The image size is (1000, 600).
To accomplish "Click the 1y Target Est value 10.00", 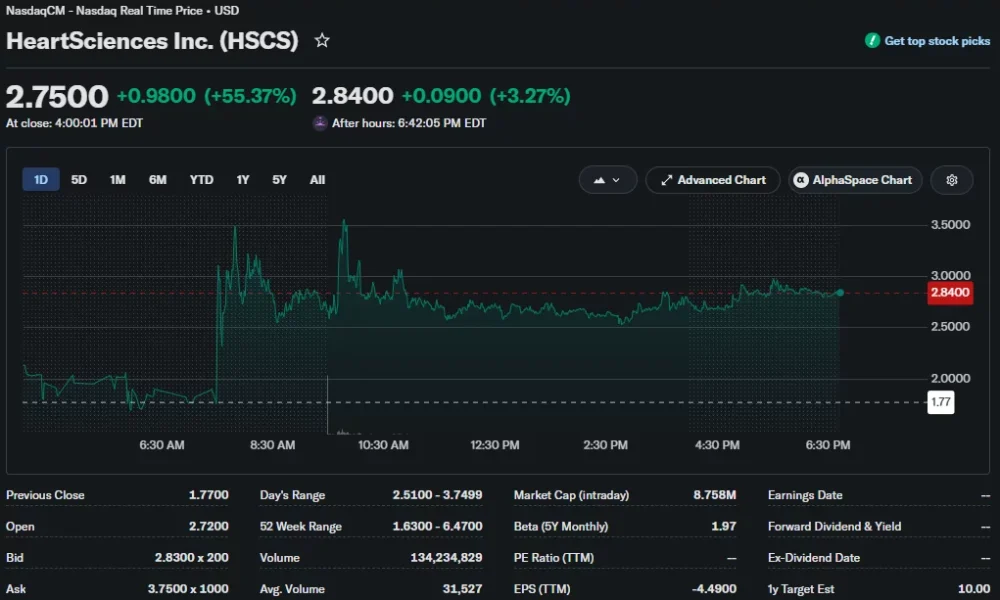I will [974, 589].
